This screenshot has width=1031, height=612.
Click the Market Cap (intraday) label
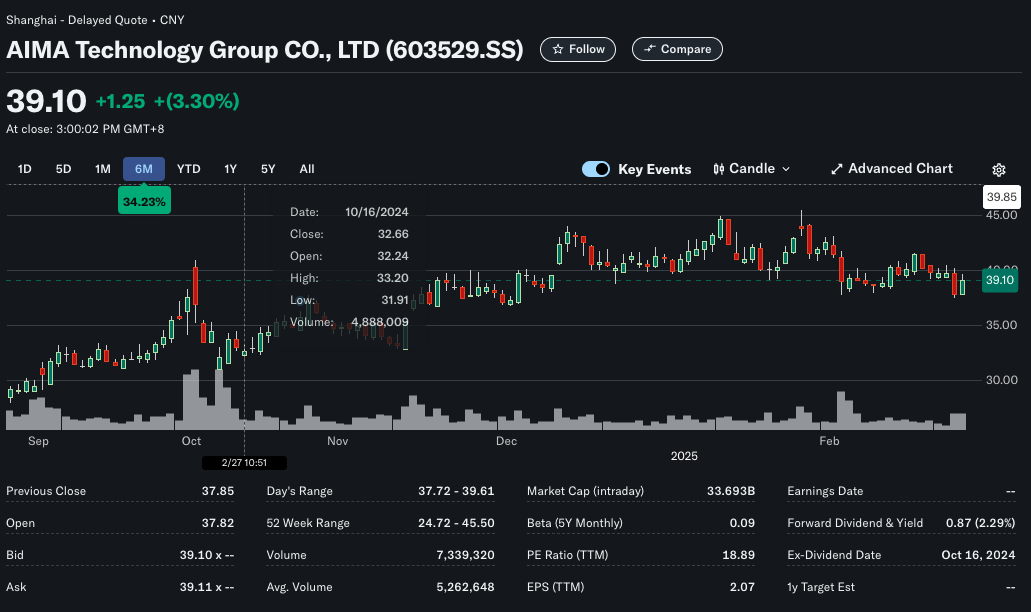coord(585,491)
